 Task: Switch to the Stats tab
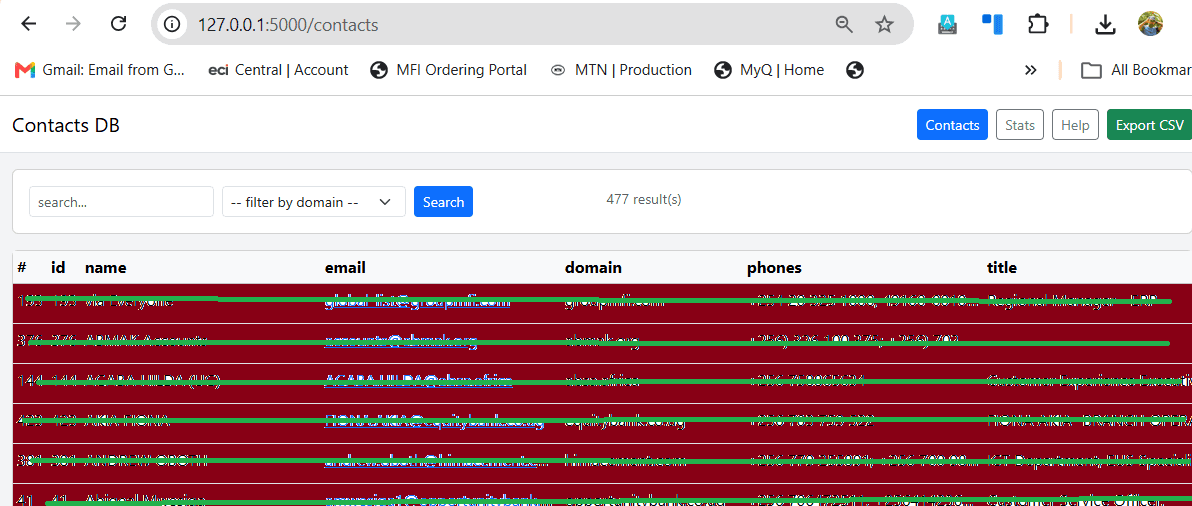point(1020,125)
